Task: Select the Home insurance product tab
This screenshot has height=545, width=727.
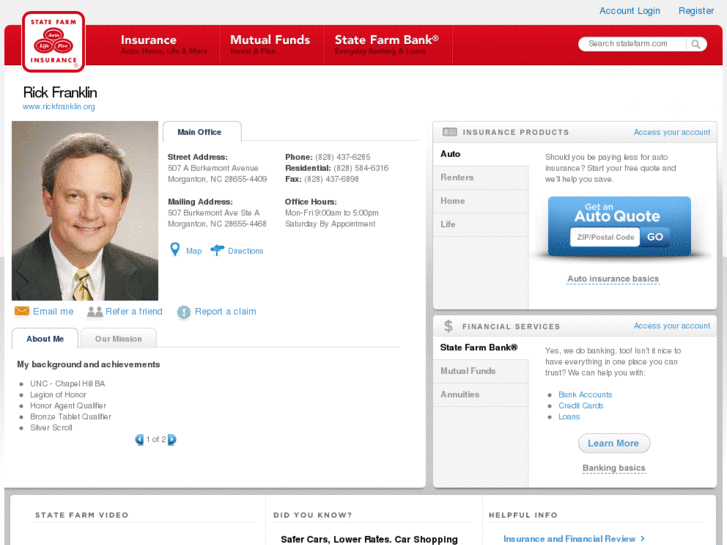Action: click(x=481, y=201)
